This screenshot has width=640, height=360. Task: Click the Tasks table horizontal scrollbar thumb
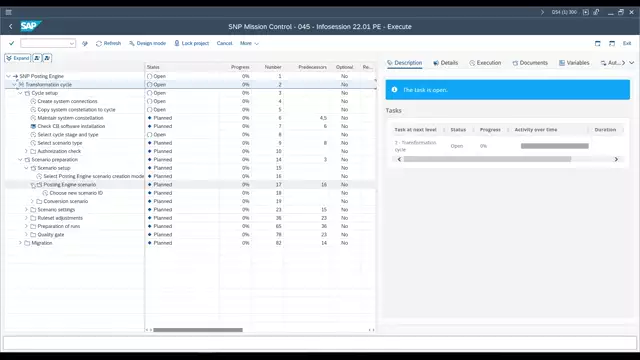(487, 159)
